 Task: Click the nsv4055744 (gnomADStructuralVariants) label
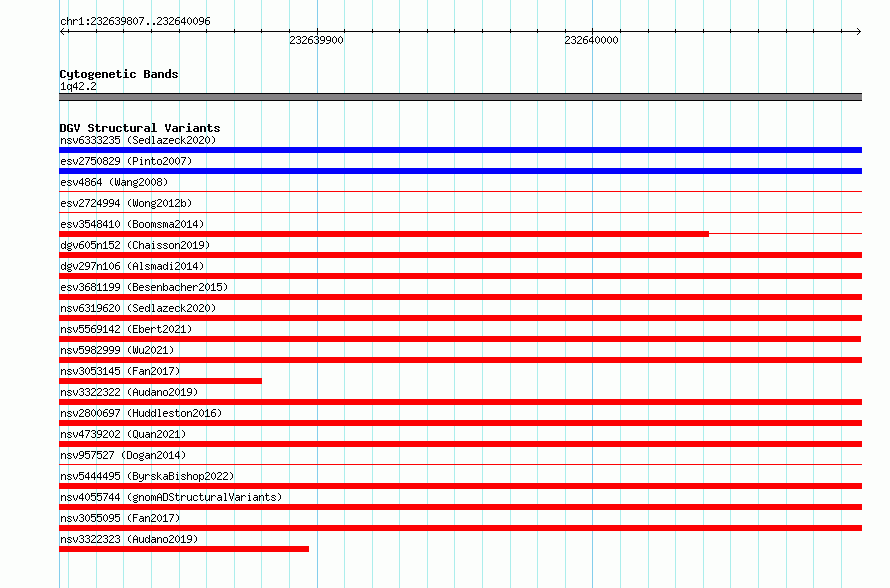[171, 497]
